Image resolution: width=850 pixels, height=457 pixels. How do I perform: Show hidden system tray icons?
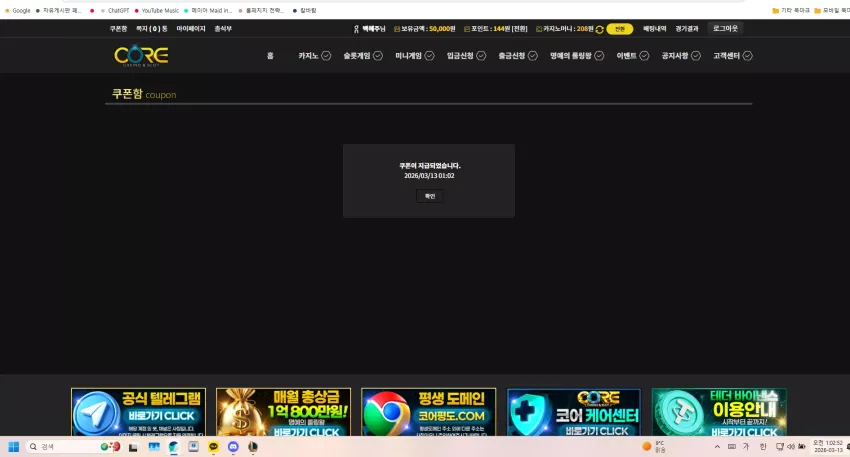point(717,447)
